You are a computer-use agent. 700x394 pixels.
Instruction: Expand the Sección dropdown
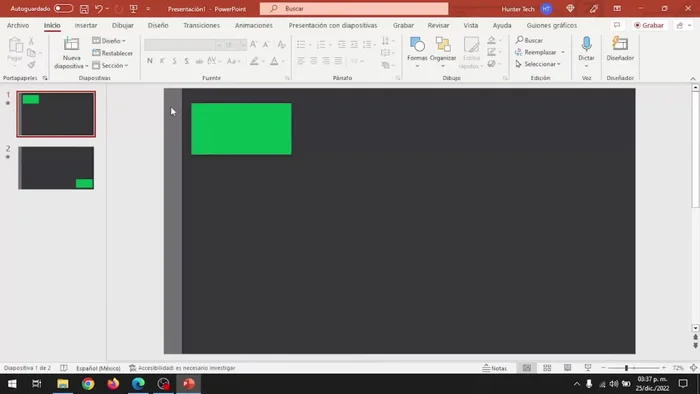pyautogui.click(x=110, y=66)
